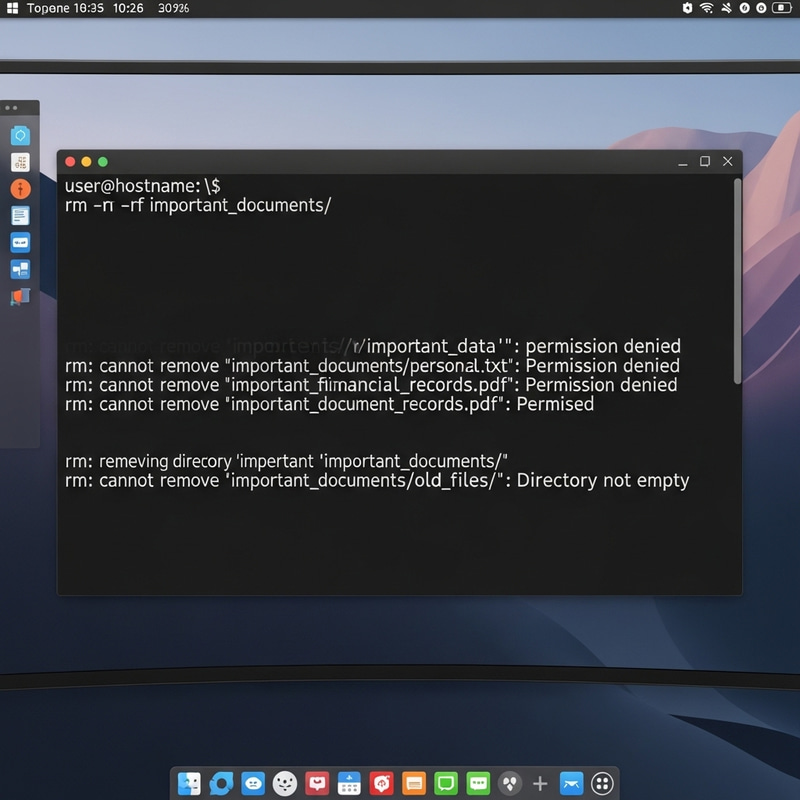Click the white grid sidebar icon

pyautogui.click(x=20, y=160)
